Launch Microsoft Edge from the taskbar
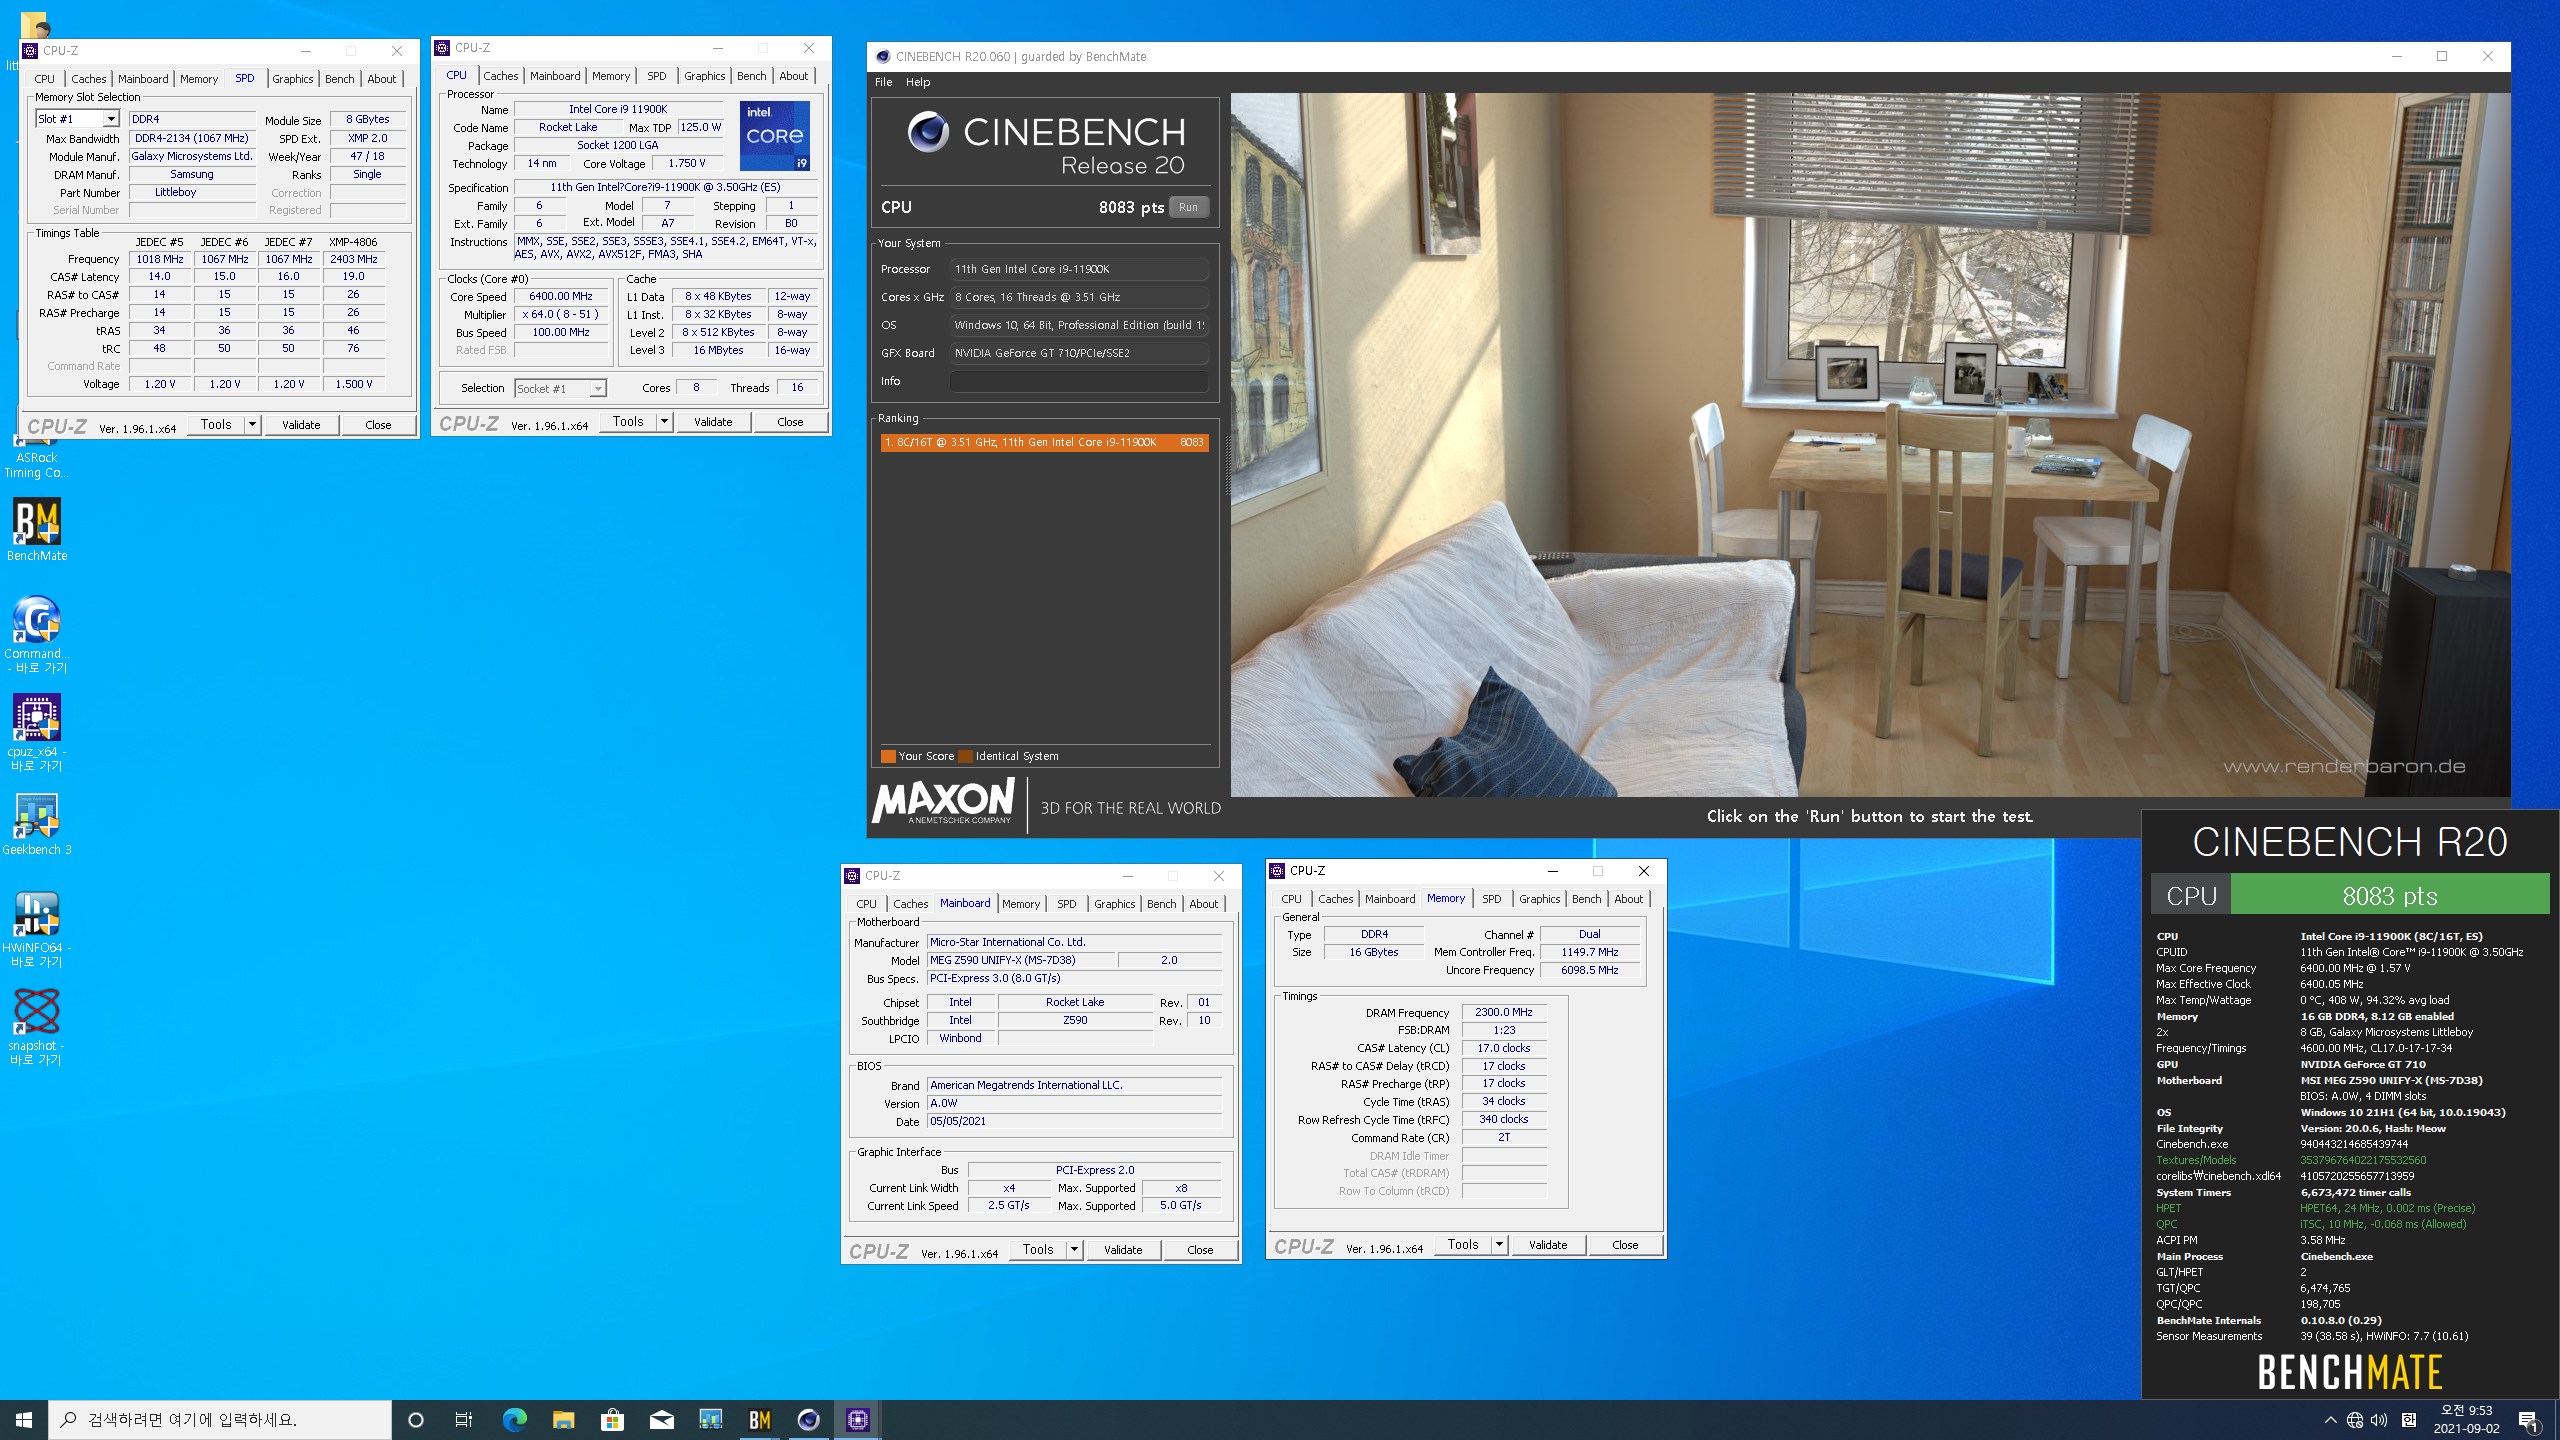This screenshot has width=2560, height=1440. pos(514,1419)
